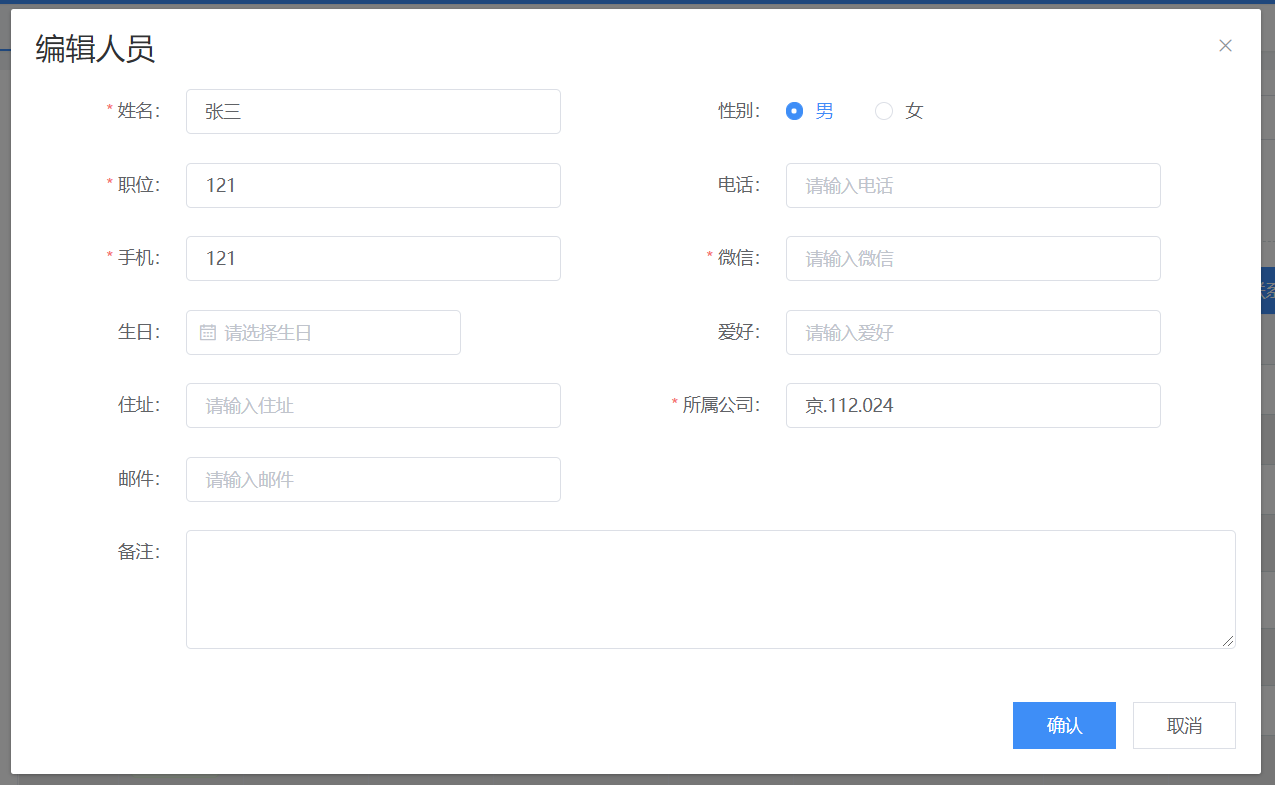Viewport: 1275px width, 785px height.
Task: Focus the 姓名 field containing 张三
Action: point(372,112)
